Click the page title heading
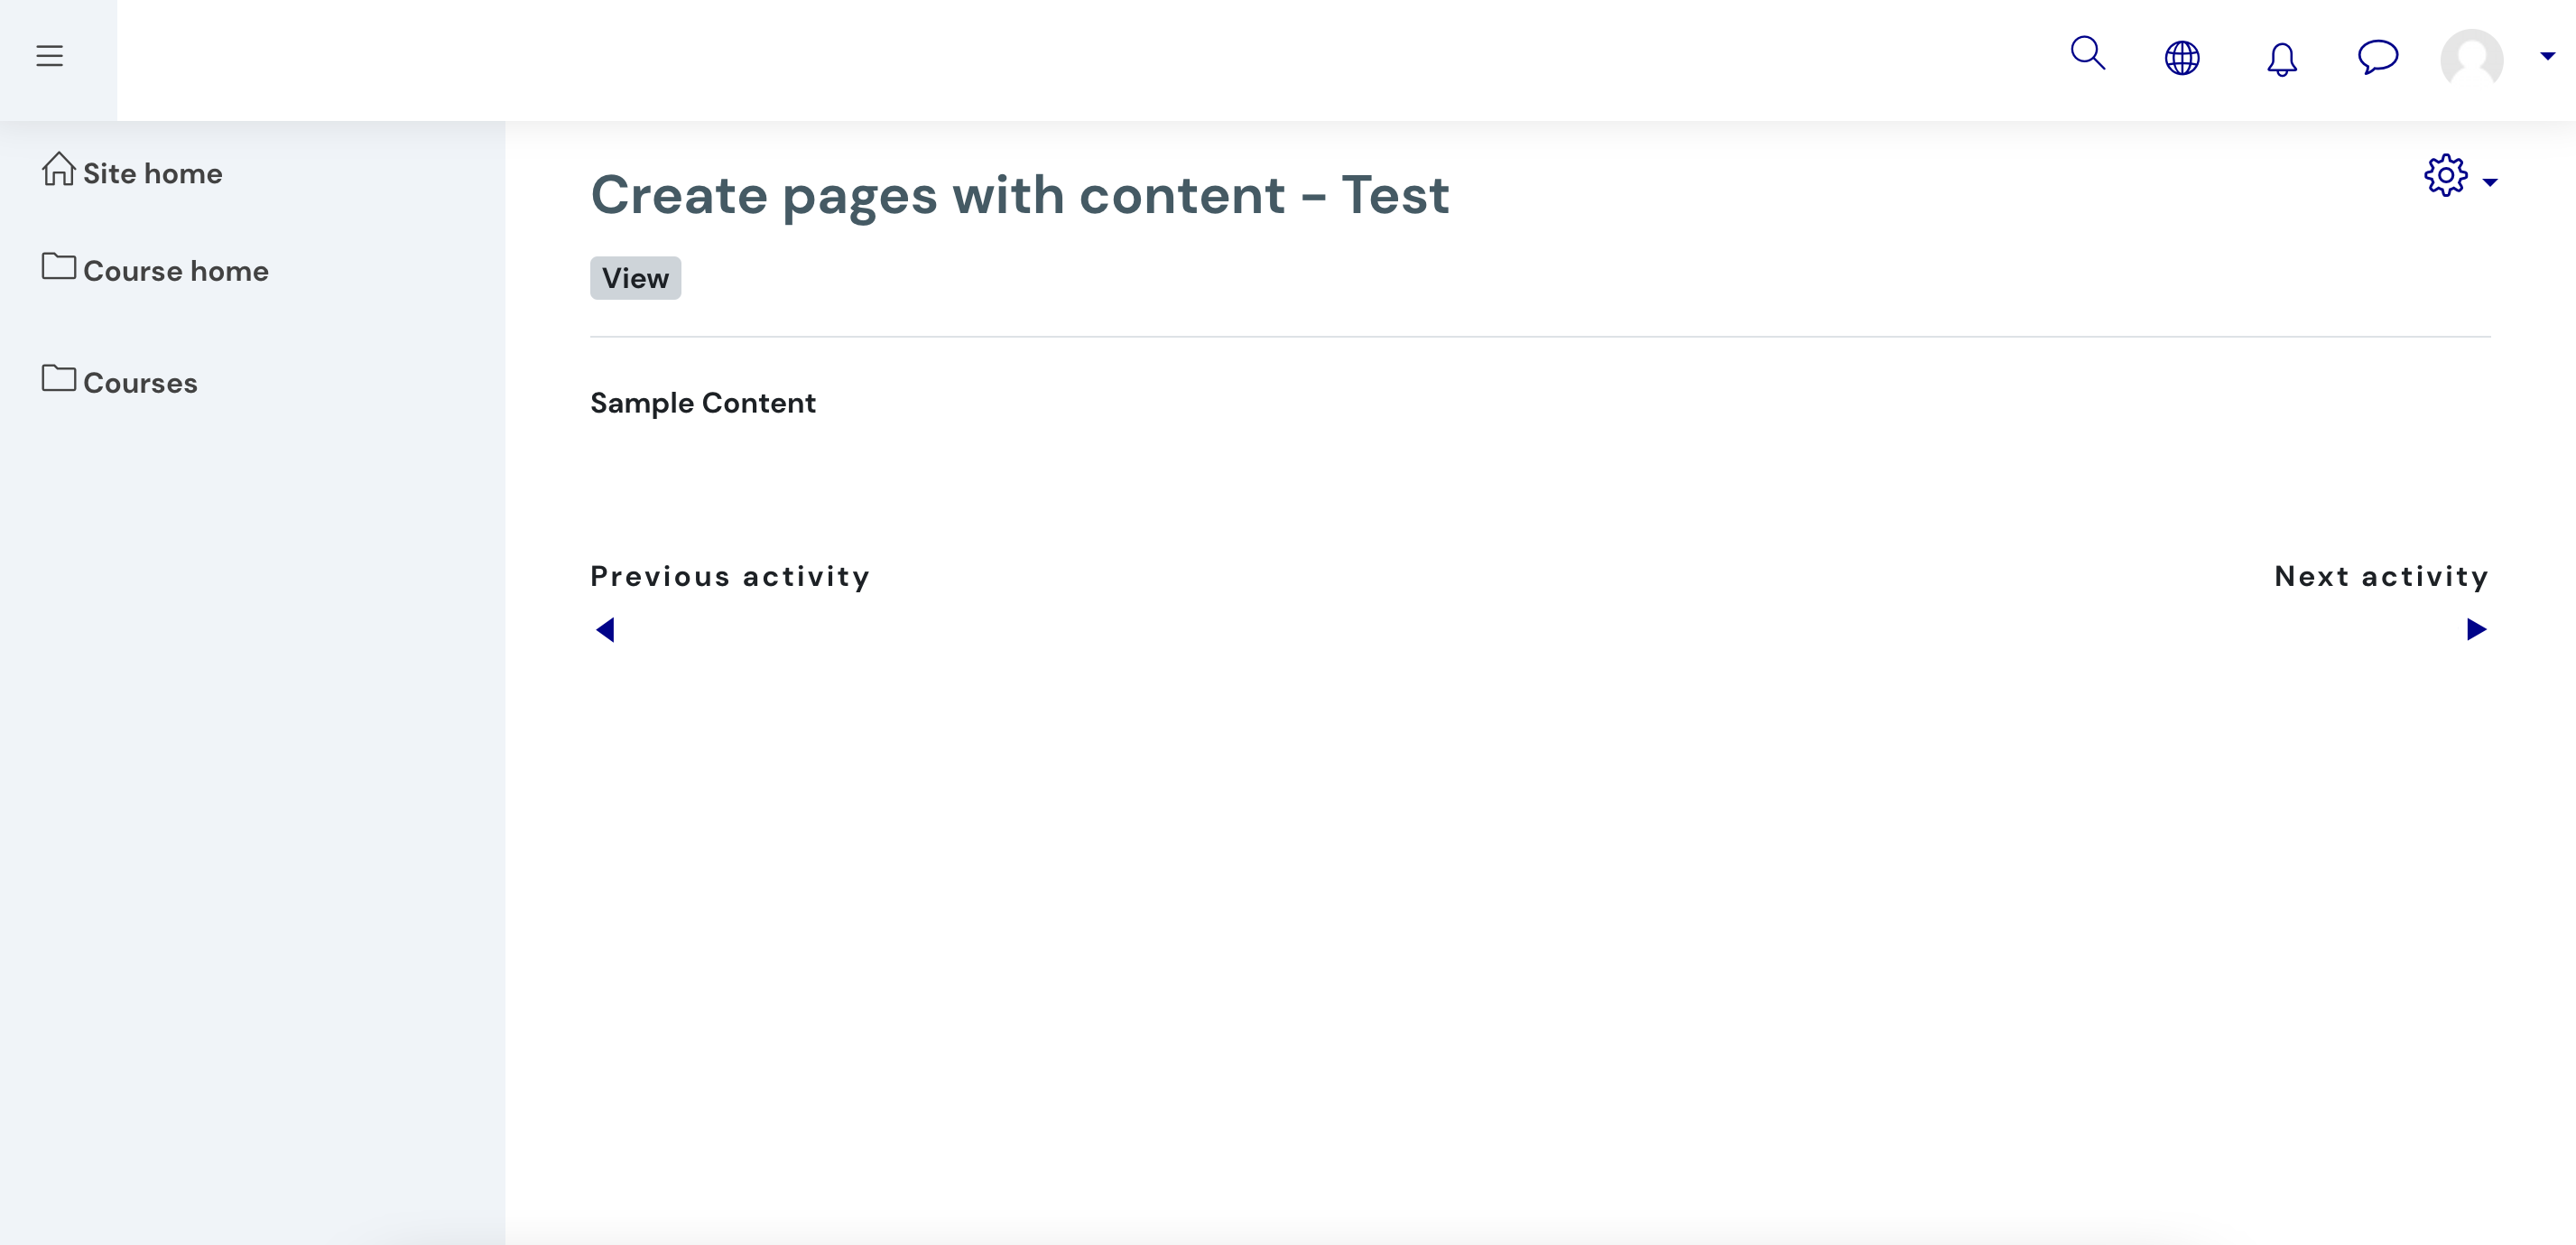 coord(1019,194)
